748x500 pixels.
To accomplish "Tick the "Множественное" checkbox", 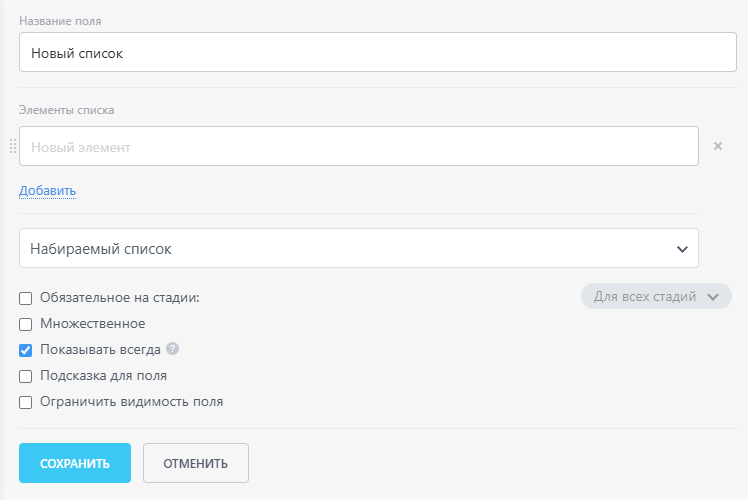I will click(26, 324).
